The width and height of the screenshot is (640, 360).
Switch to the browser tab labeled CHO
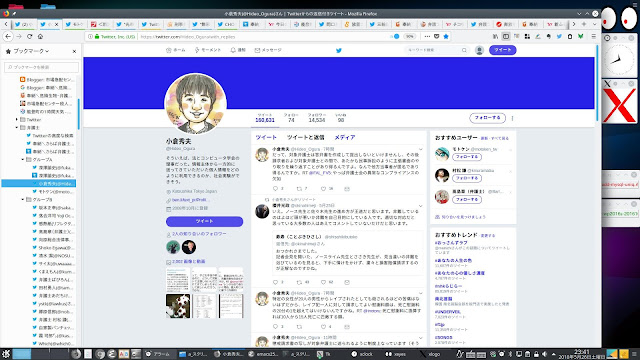coord(227,24)
